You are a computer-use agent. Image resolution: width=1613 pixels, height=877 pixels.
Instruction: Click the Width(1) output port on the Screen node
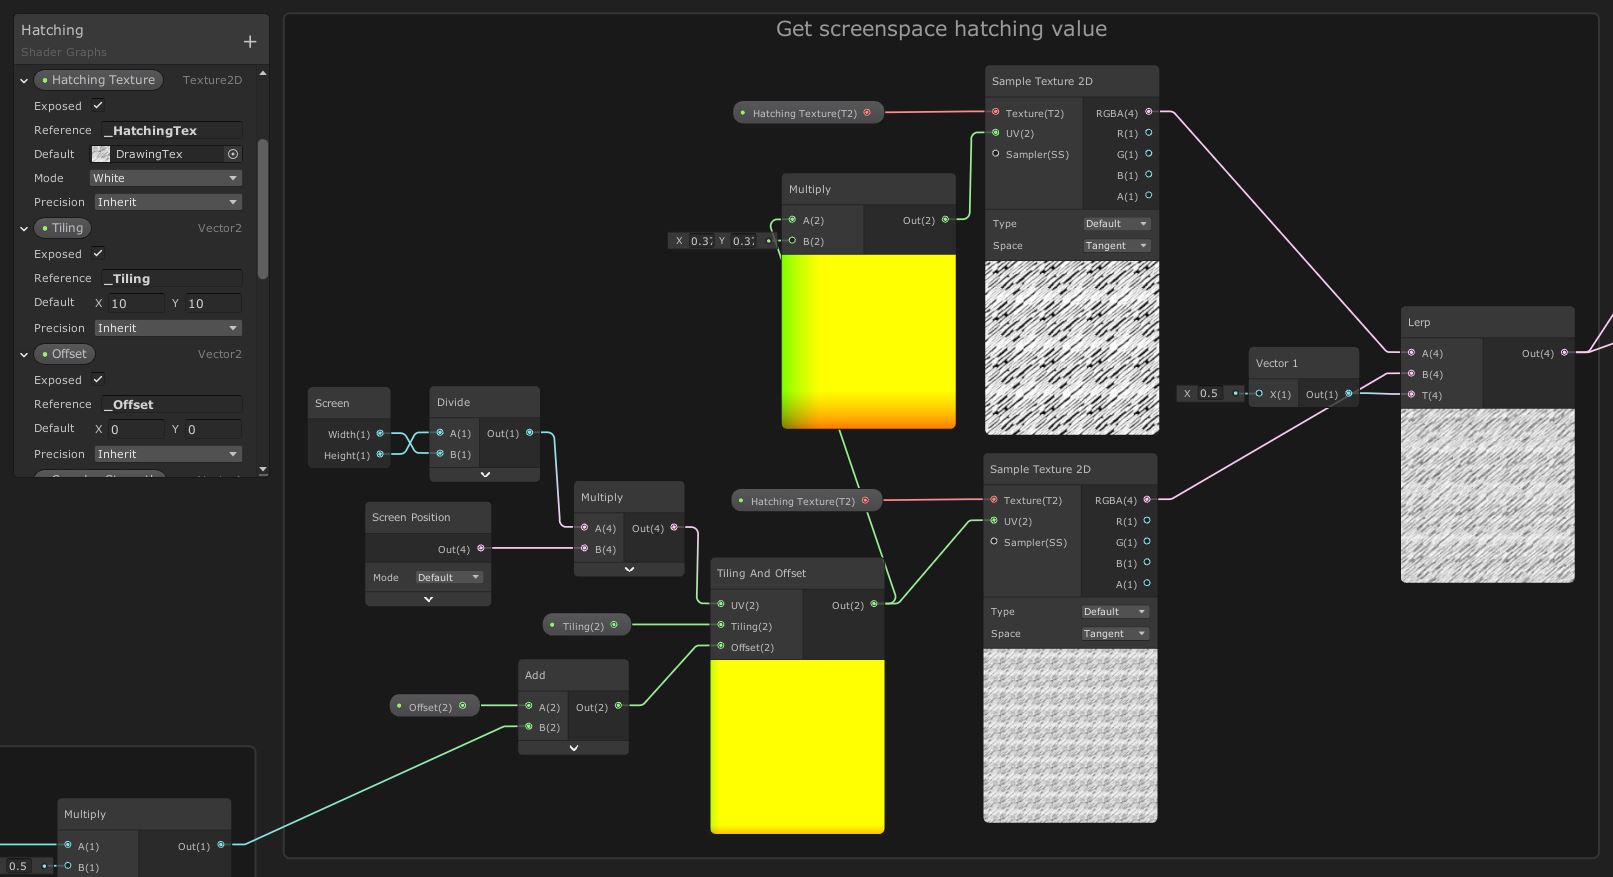tap(380, 434)
